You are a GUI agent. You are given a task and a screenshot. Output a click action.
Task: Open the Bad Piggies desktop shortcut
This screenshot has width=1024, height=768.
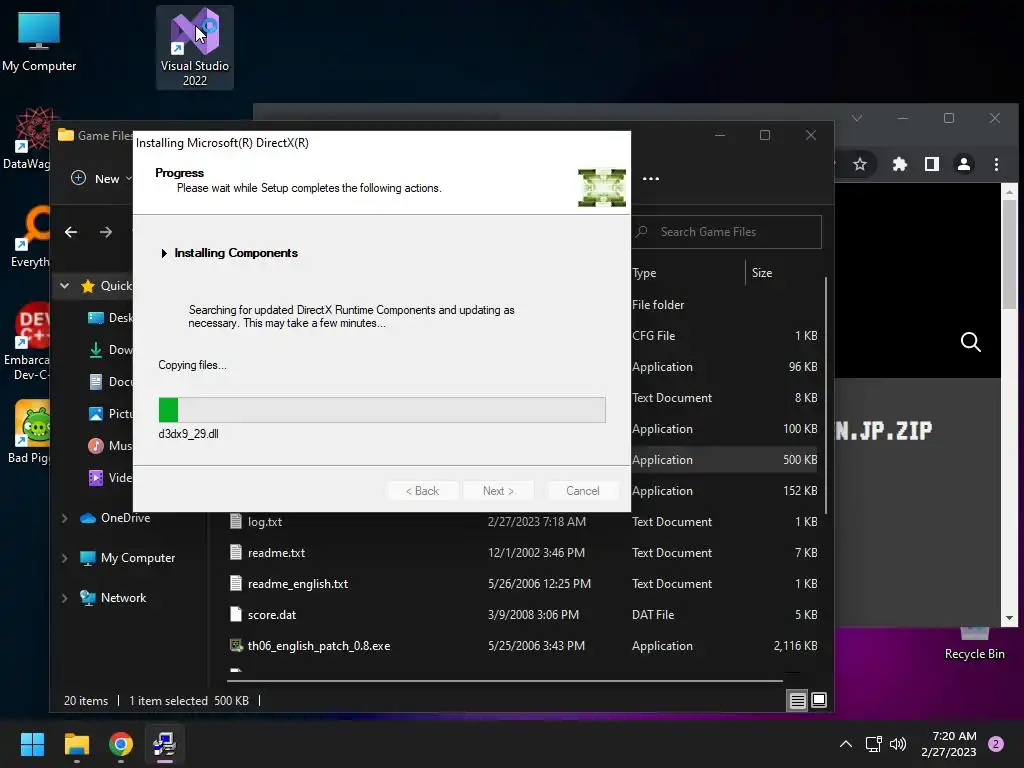click(28, 432)
